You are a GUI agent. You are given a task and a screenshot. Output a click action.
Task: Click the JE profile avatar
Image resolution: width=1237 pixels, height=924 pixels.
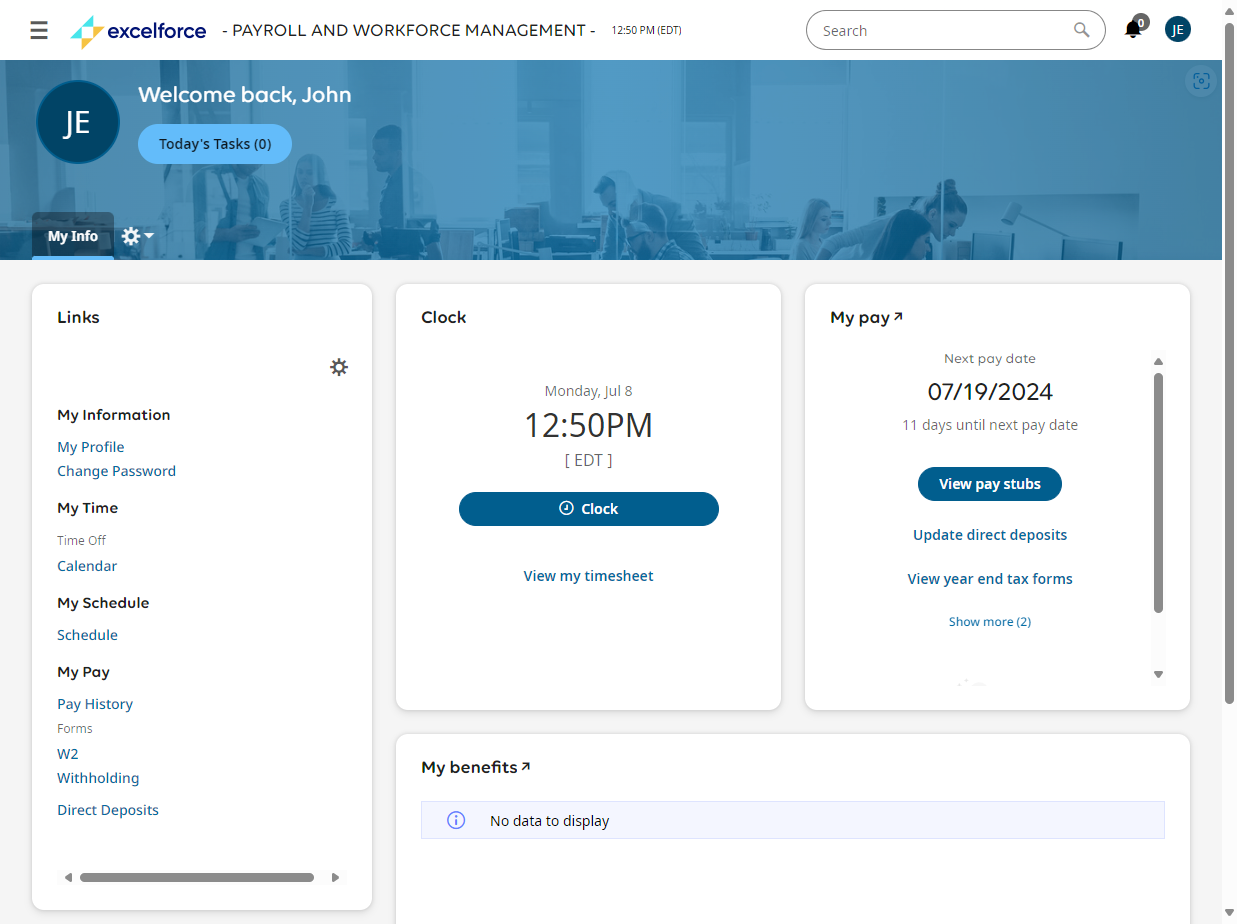point(1177,29)
